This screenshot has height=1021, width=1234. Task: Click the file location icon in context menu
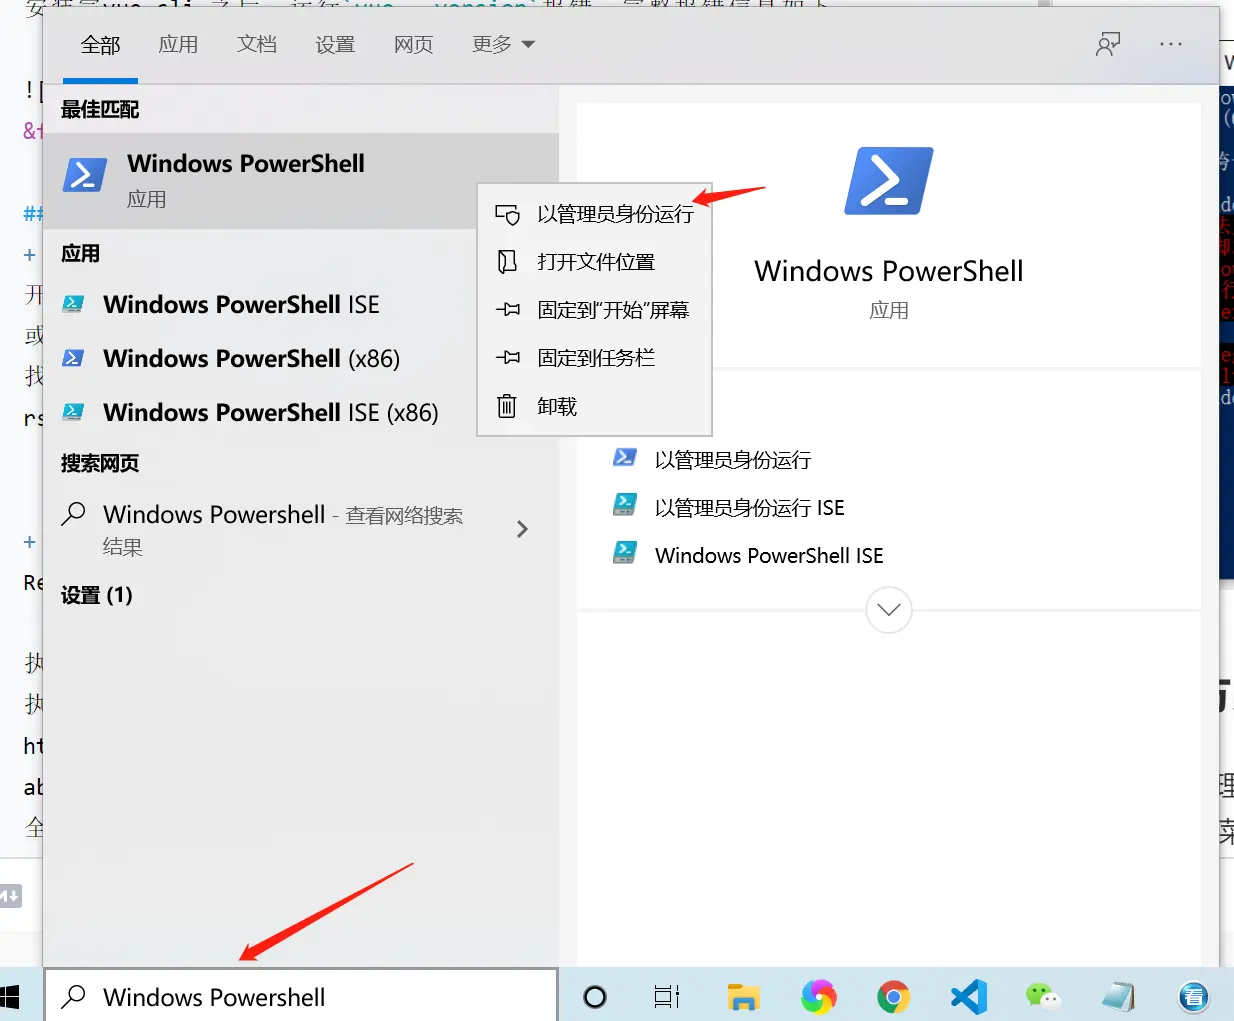point(508,262)
